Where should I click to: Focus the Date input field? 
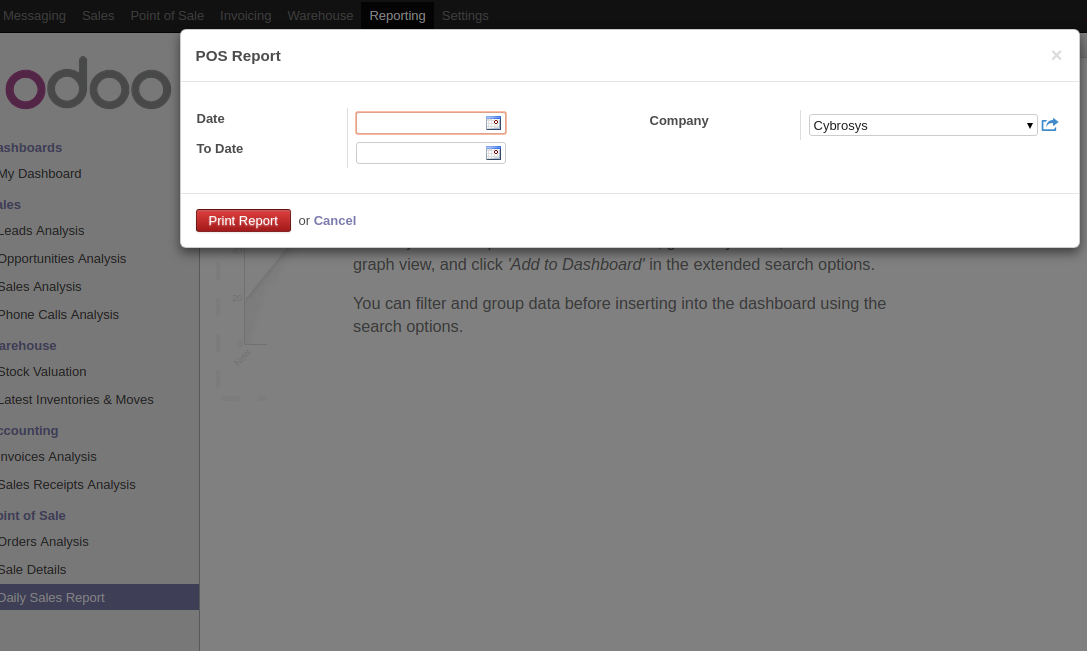click(x=420, y=123)
